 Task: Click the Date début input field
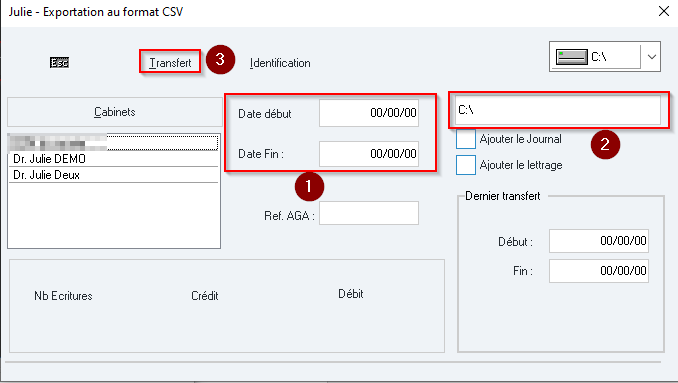point(369,113)
